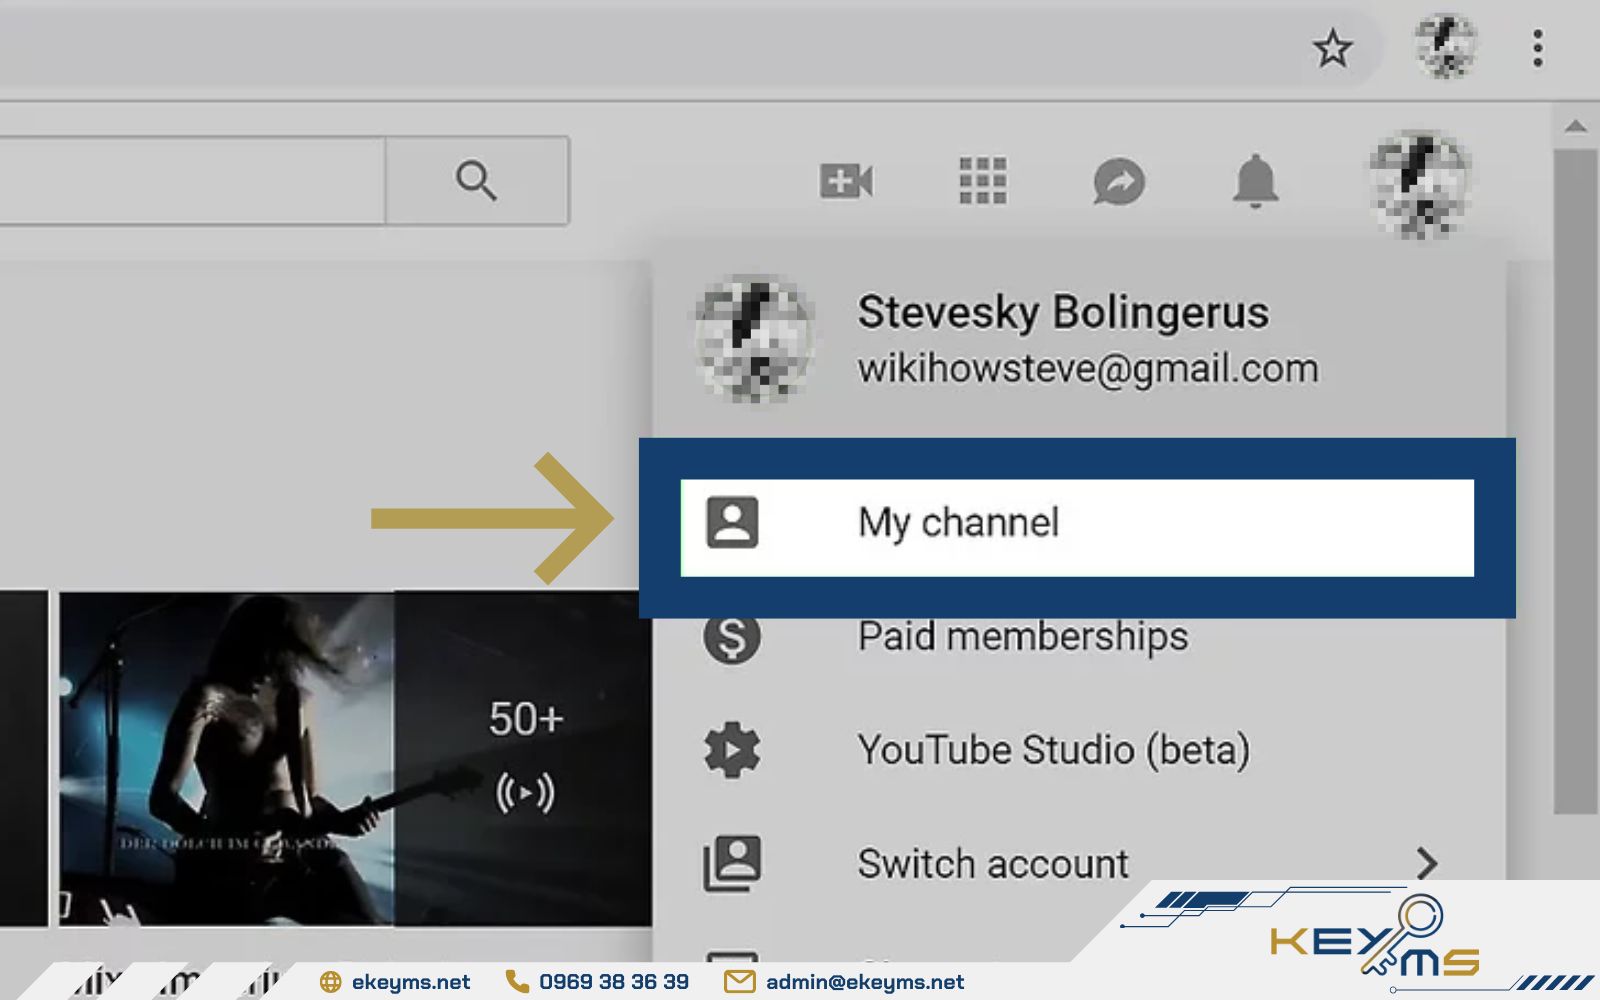Image resolution: width=1600 pixels, height=1000 pixels.
Task: Click the bookmark star icon
Action: click(x=1332, y=49)
